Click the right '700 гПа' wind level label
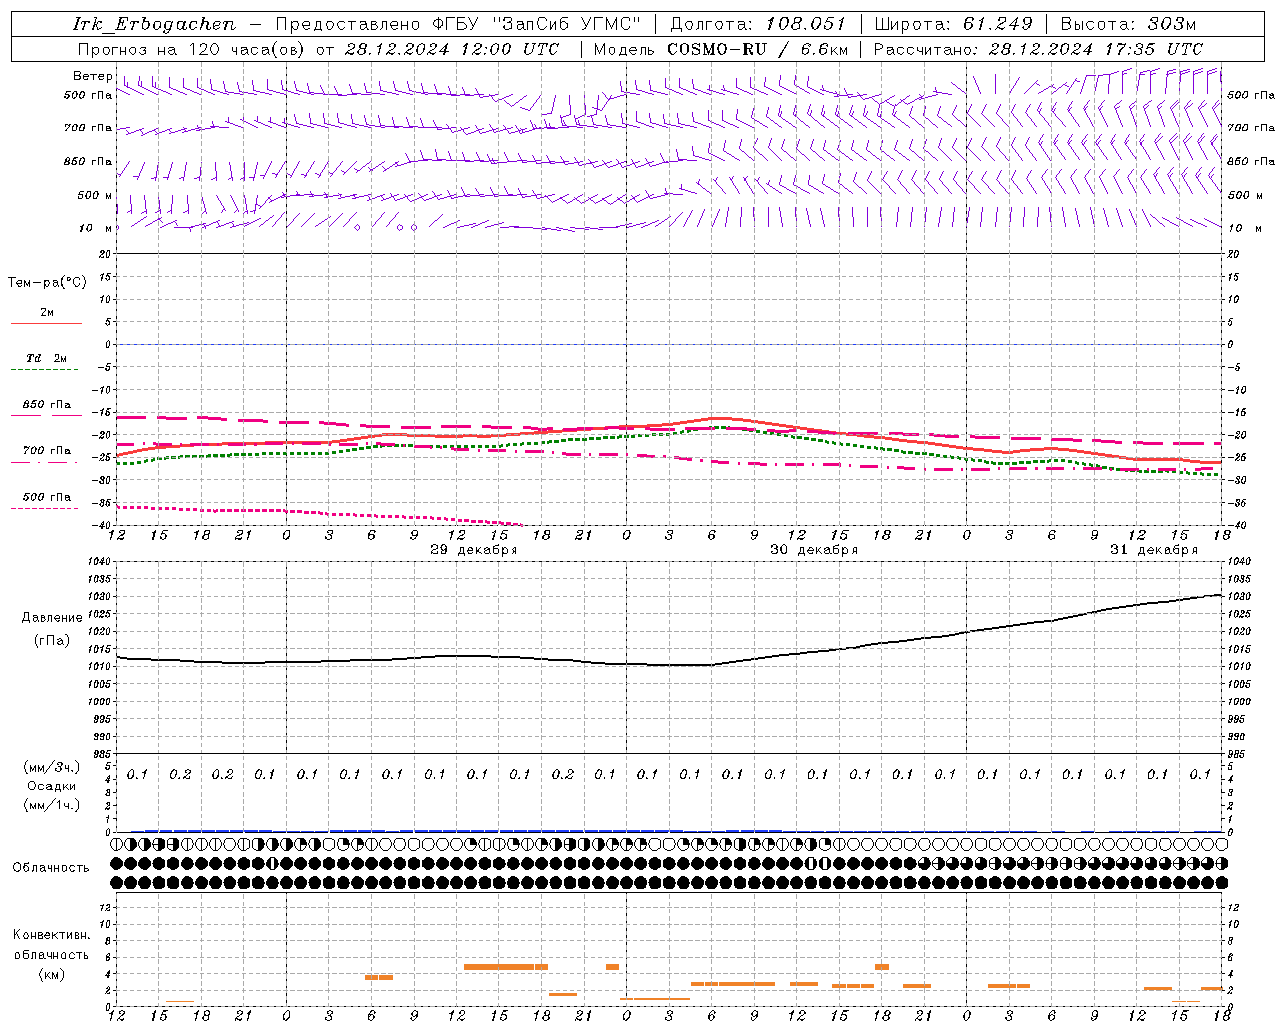Viewport: 1280px width, 1024px height. [1251, 128]
